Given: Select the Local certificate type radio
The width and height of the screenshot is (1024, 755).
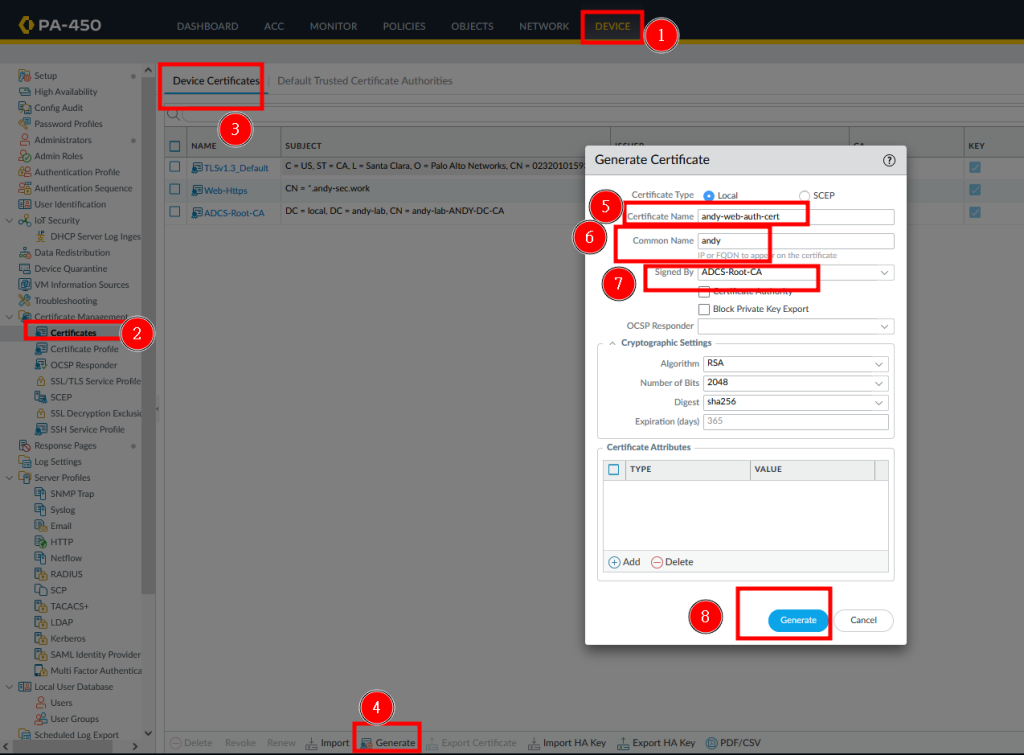Looking at the screenshot, I should coord(709,196).
